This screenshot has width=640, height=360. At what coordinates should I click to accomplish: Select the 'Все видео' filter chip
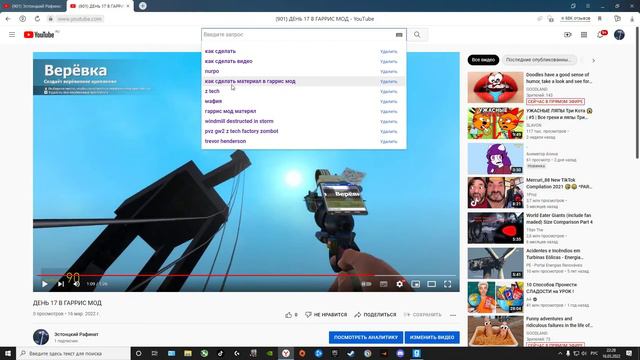click(483, 60)
